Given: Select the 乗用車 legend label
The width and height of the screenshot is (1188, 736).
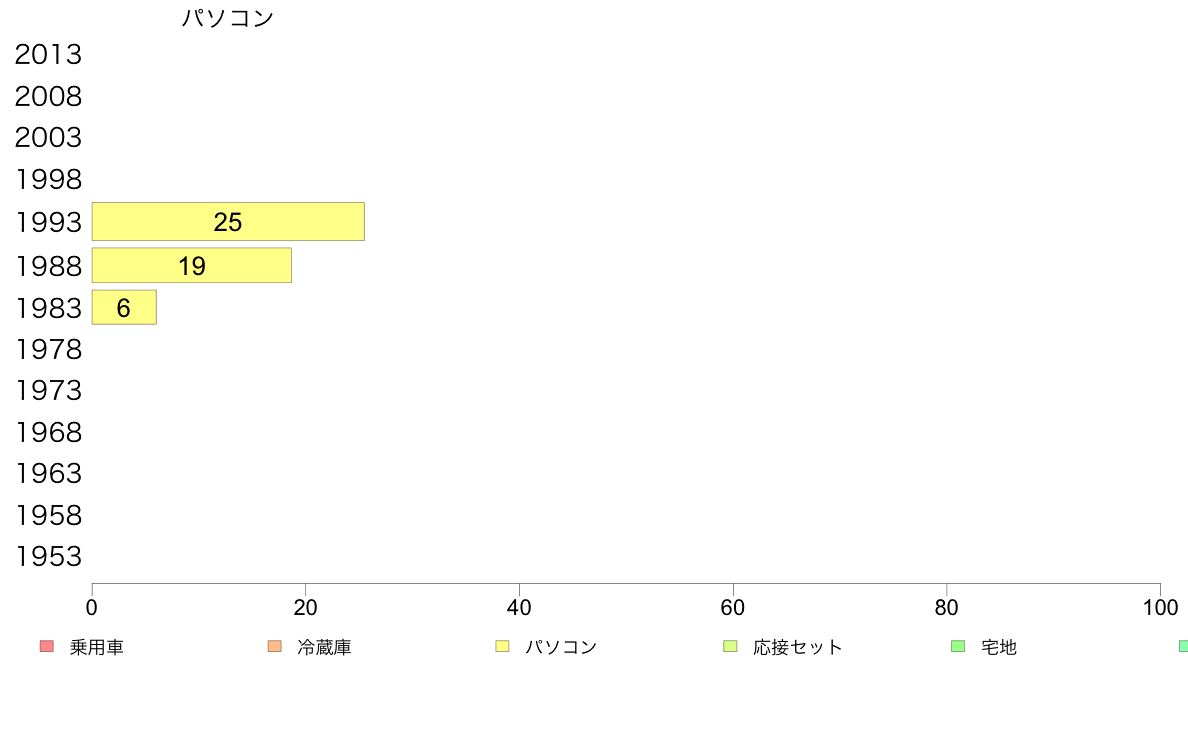Looking at the screenshot, I should point(97,647).
